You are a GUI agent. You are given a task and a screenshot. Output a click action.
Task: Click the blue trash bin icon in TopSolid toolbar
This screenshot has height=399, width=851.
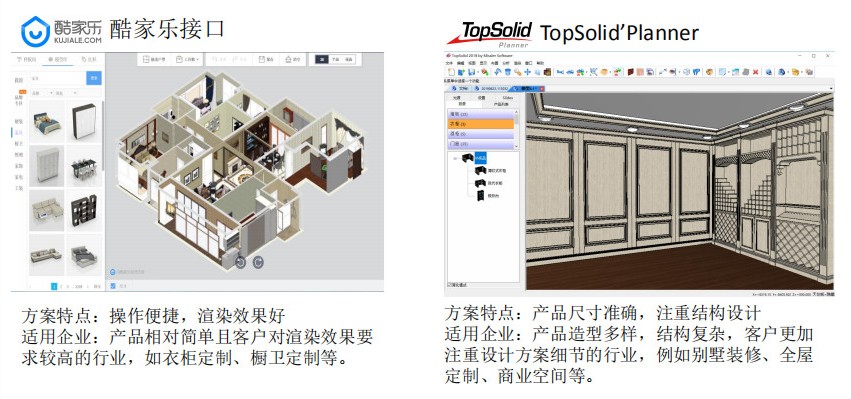(508, 72)
